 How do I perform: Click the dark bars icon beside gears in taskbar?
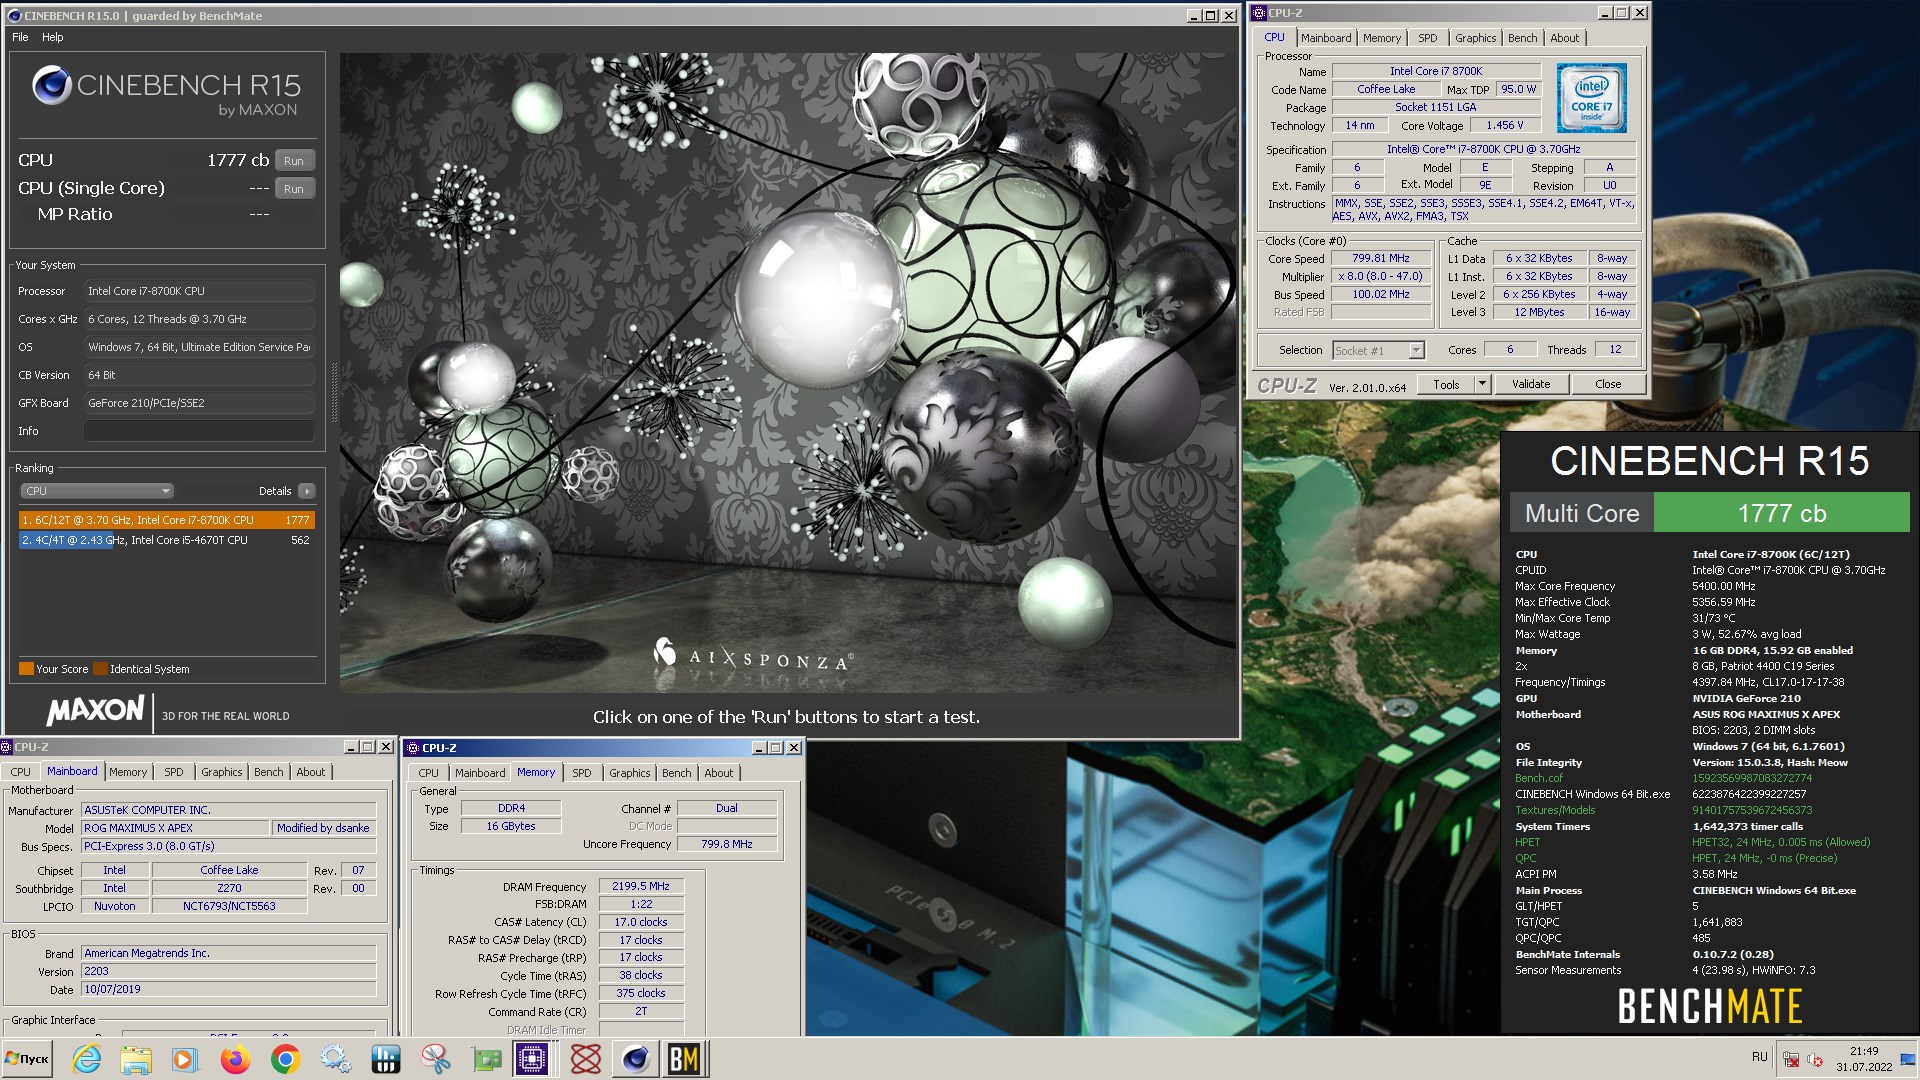point(385,1058)
